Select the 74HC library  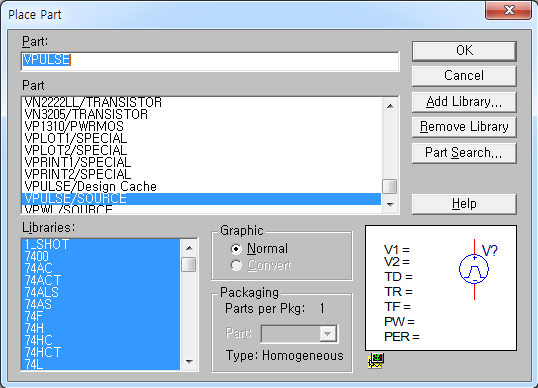pos(101,341)
